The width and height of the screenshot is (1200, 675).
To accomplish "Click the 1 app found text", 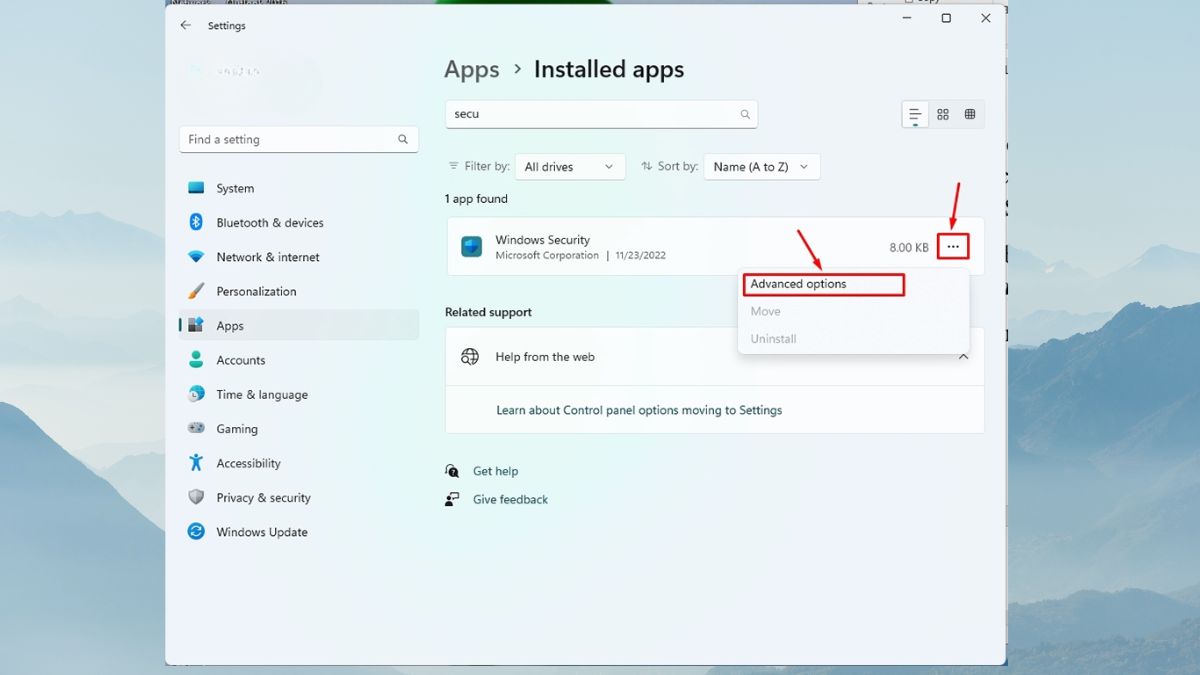I will coord(476,199).
